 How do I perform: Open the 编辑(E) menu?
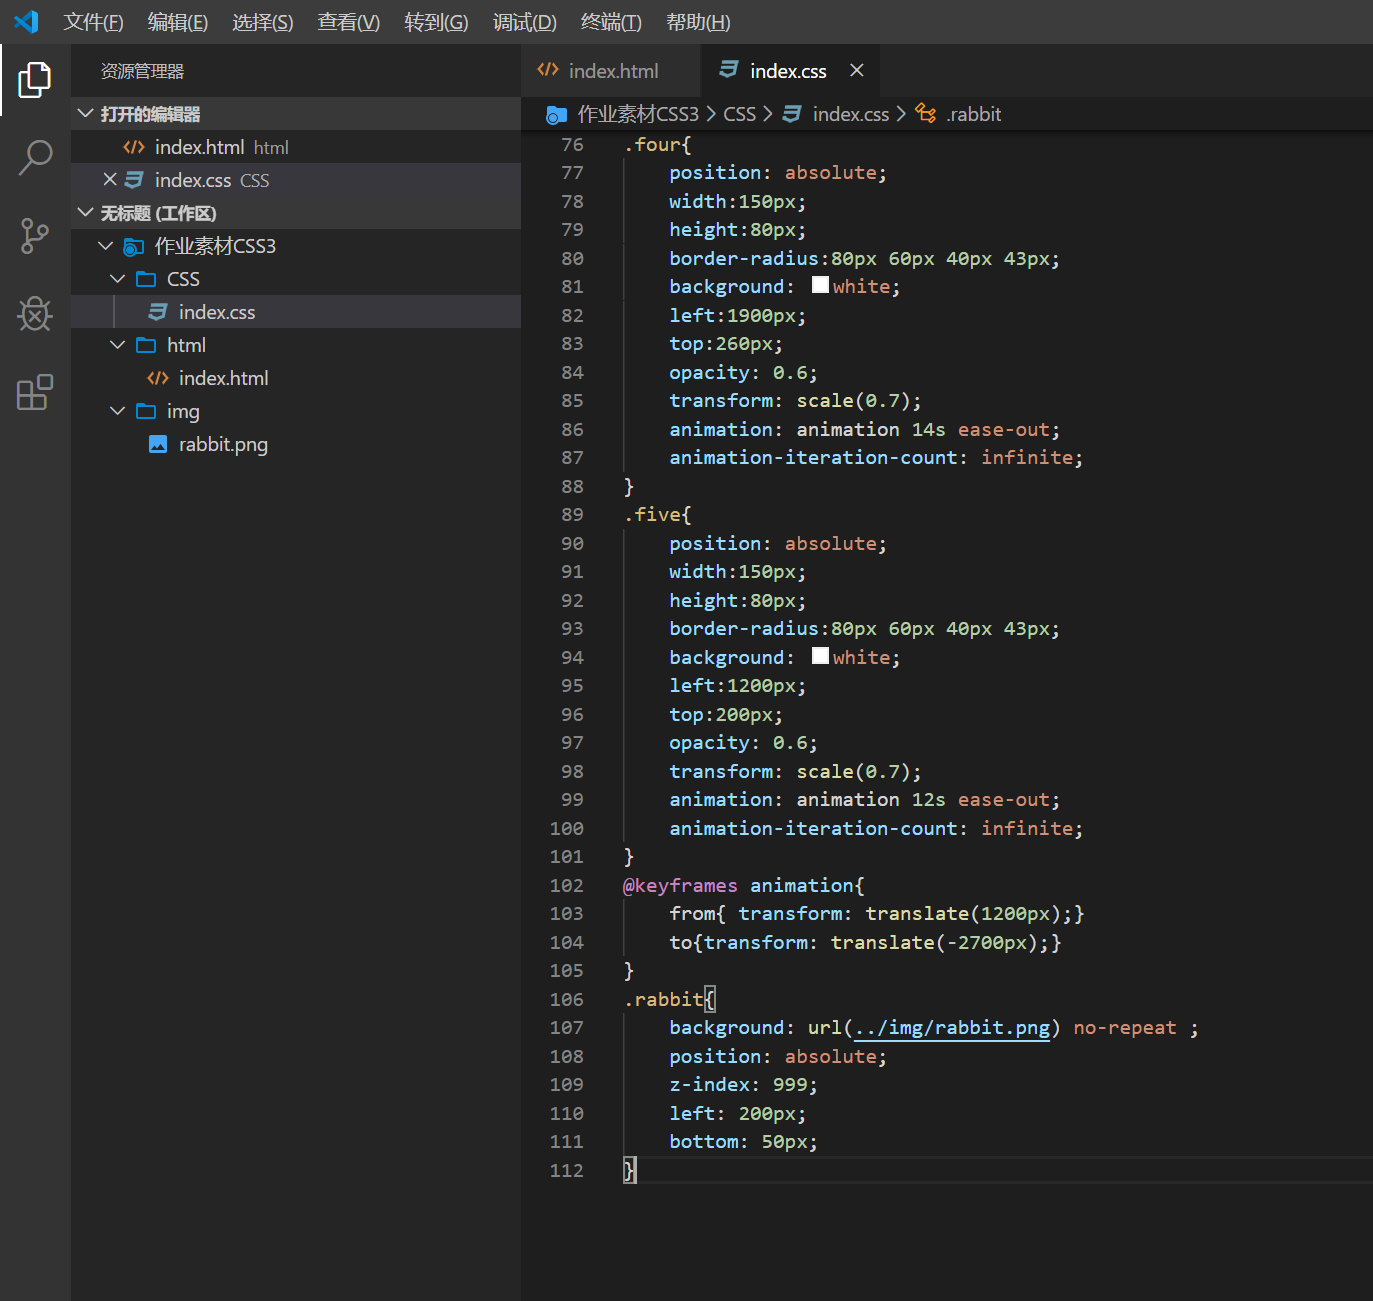178,22
